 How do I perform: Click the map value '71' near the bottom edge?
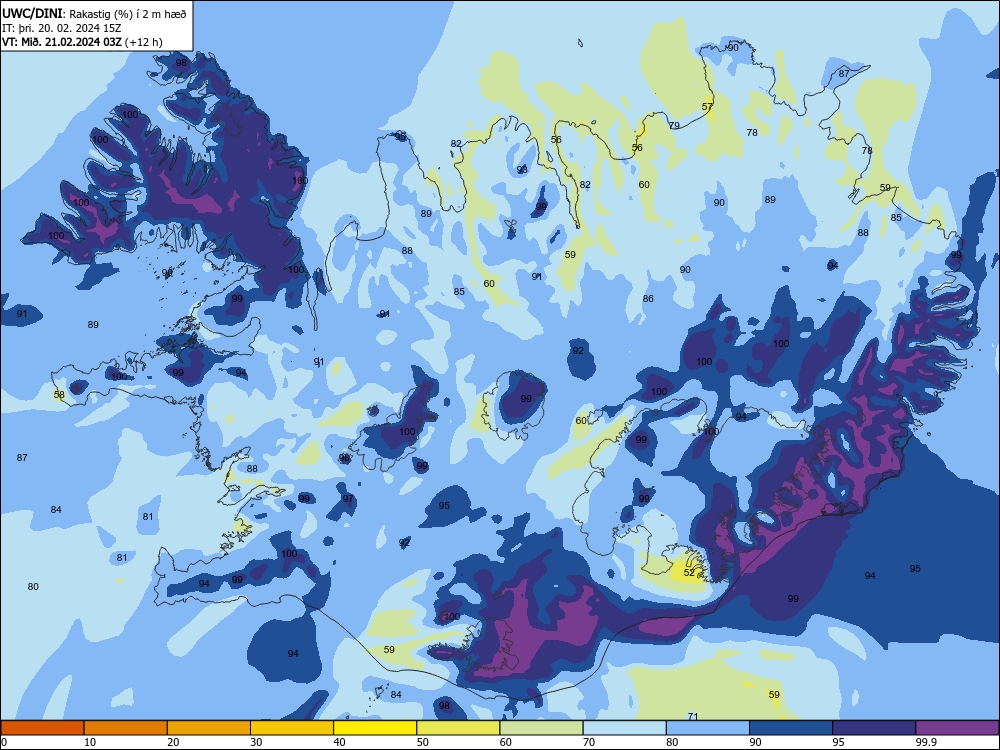coord(693,716)
